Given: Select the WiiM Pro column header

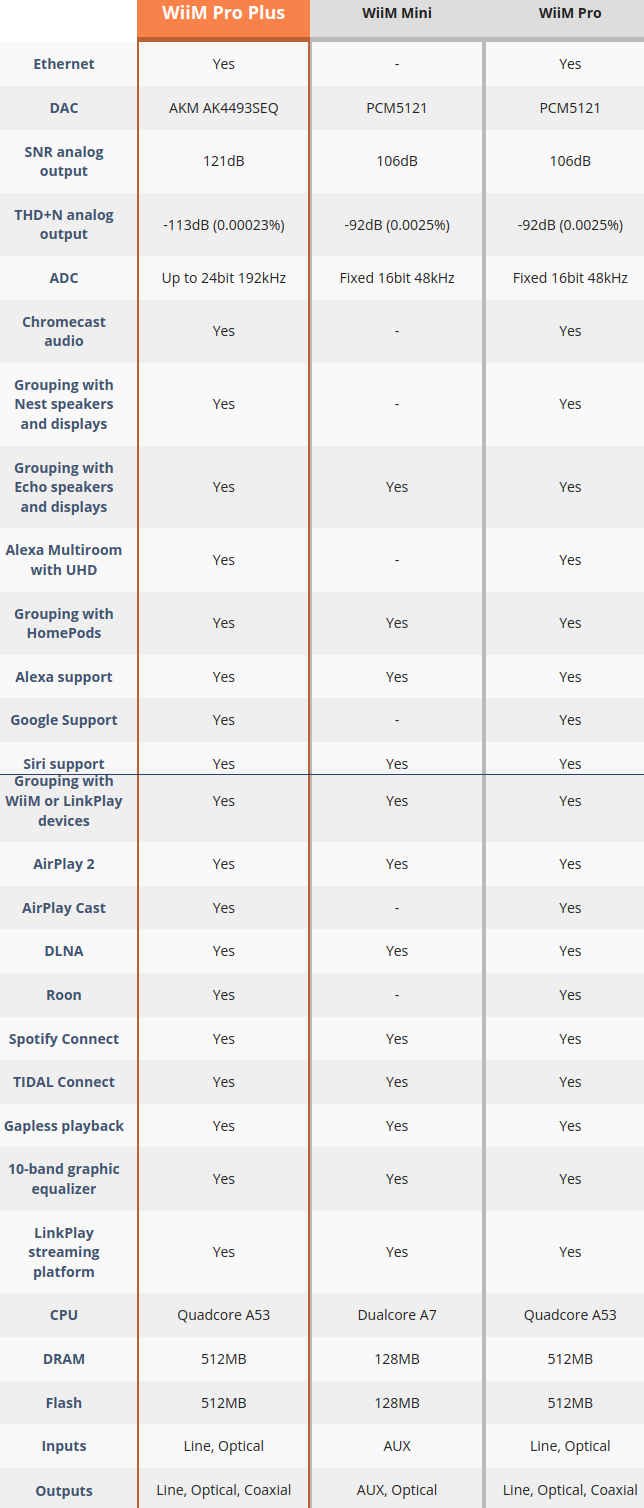Looking at the screenshot, I should [570, 14].
